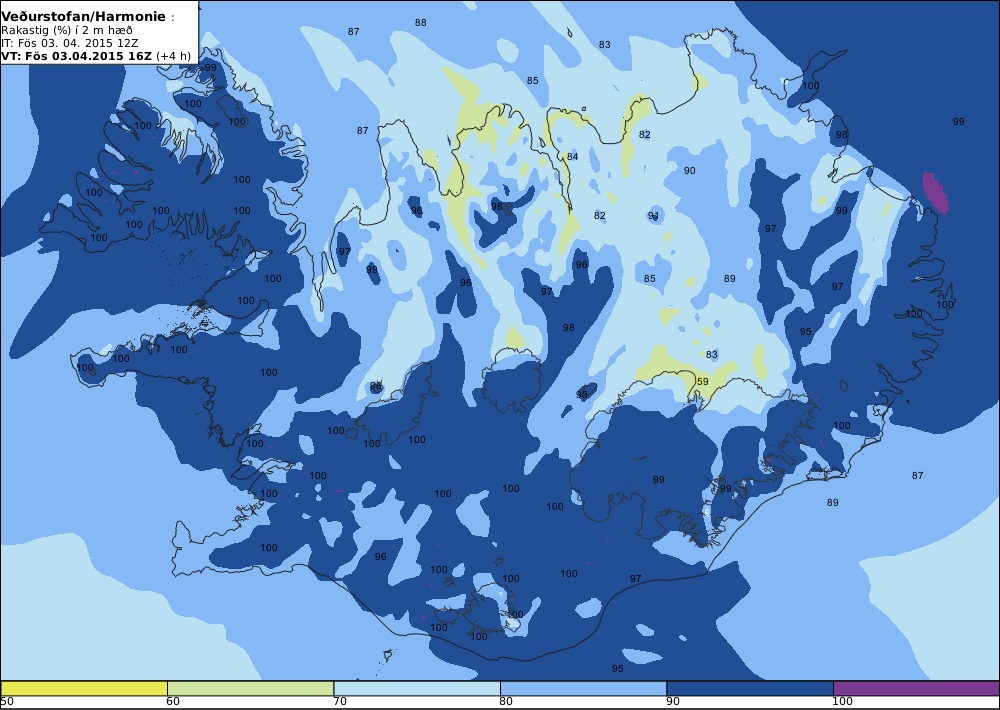
Task: Choose the medium blue 80–90 legend swatch
Action: pos(584,688)
